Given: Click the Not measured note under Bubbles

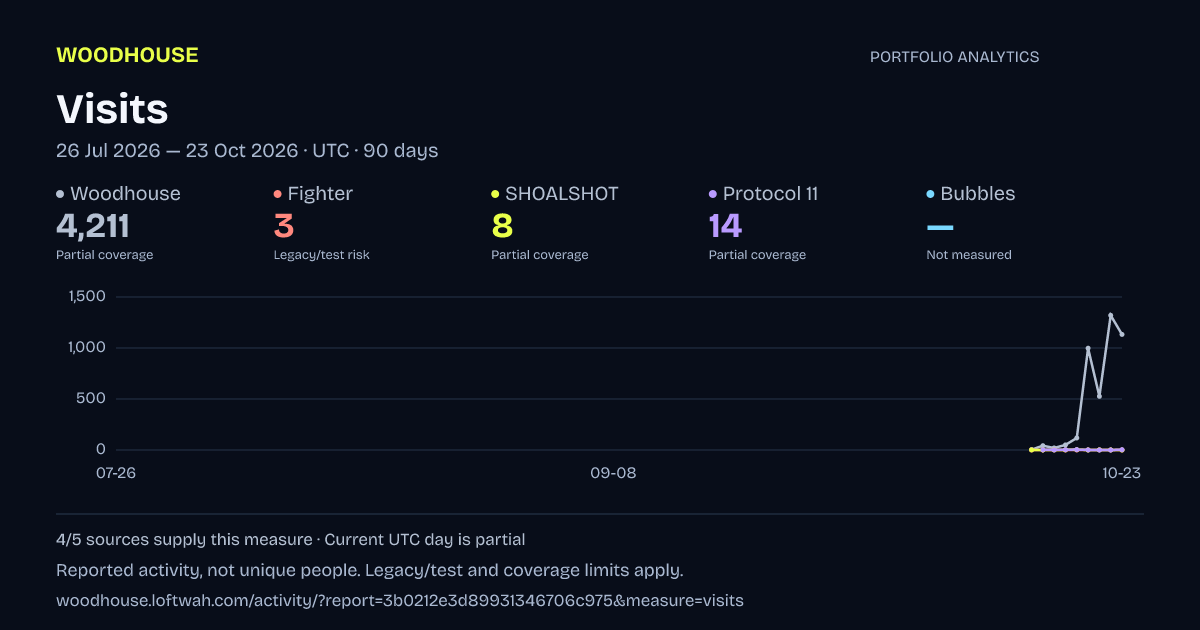Looking at the screenshot, I should point(969,255).
